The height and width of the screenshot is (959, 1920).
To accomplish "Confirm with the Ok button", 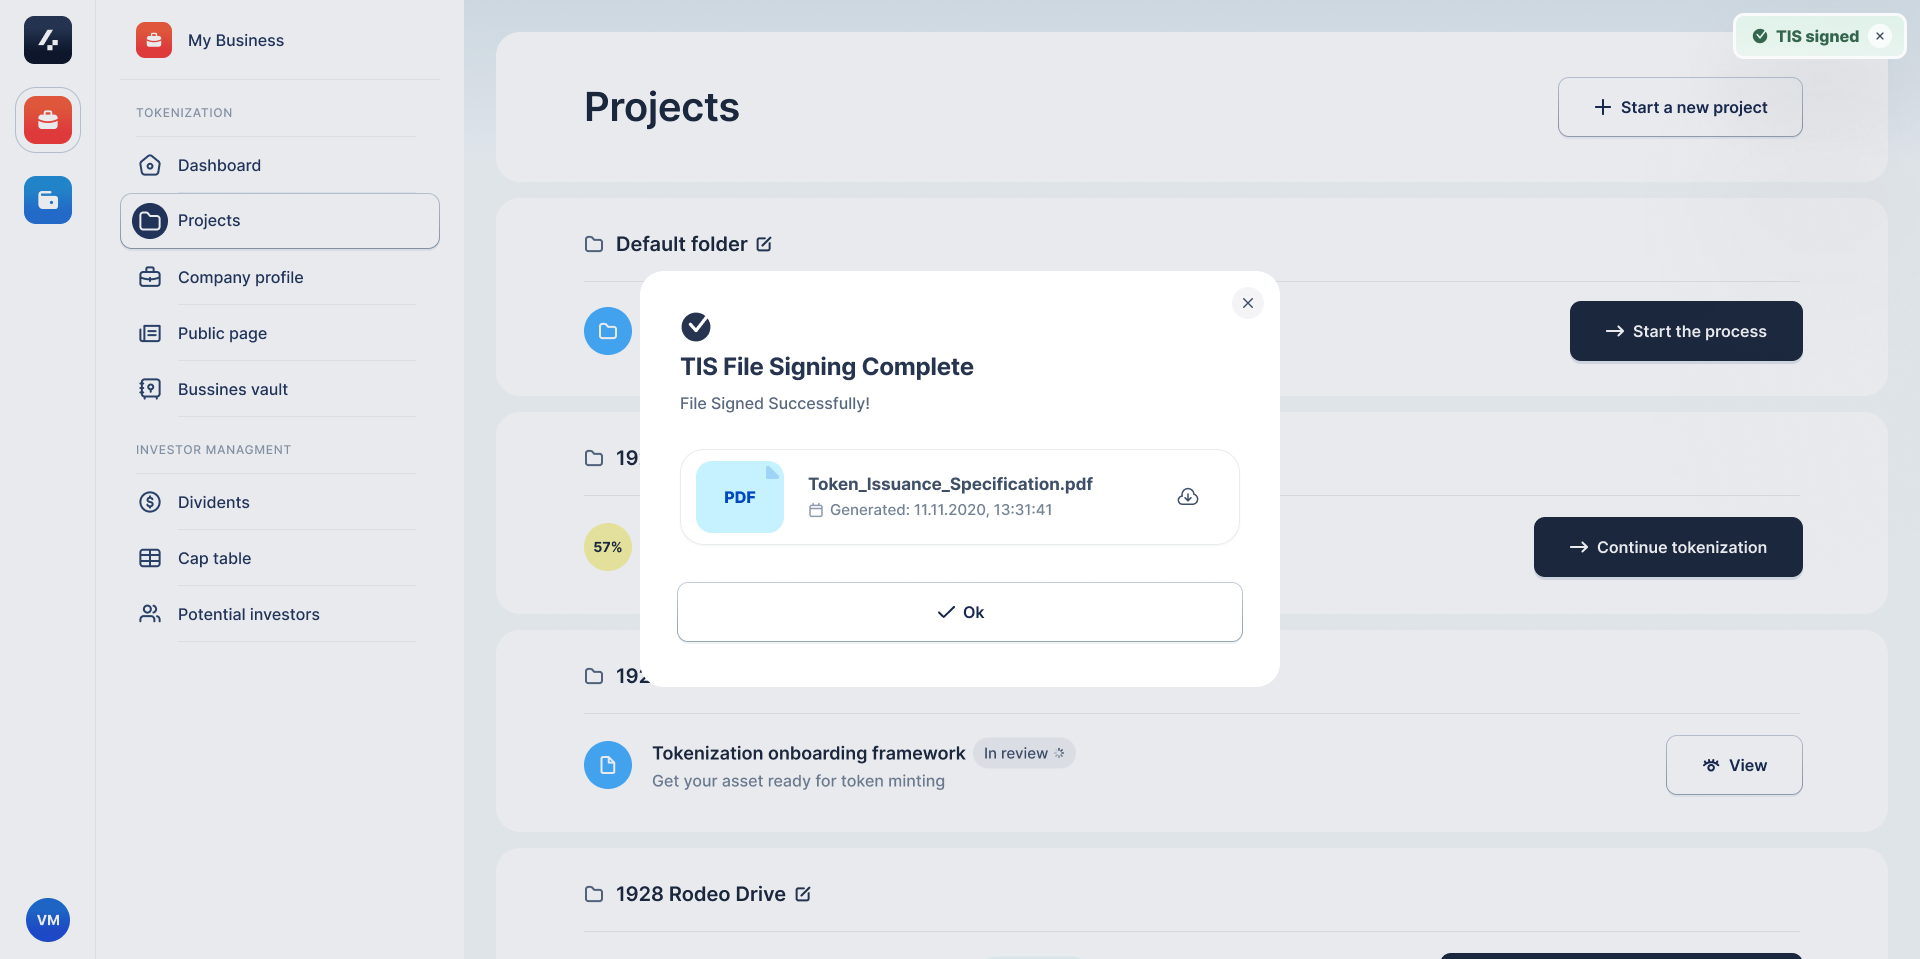I will click(960, 612).
